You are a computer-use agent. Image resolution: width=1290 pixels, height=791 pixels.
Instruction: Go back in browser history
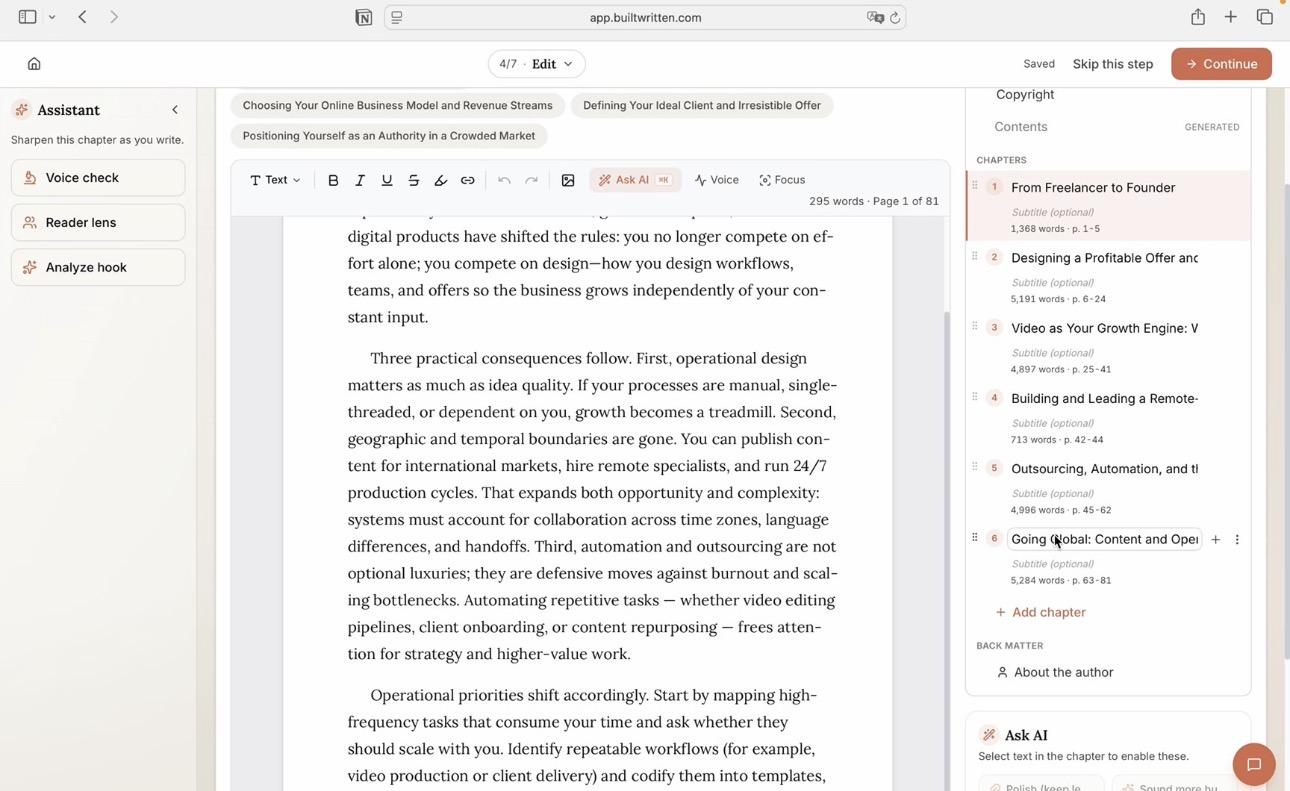[83, 17]
